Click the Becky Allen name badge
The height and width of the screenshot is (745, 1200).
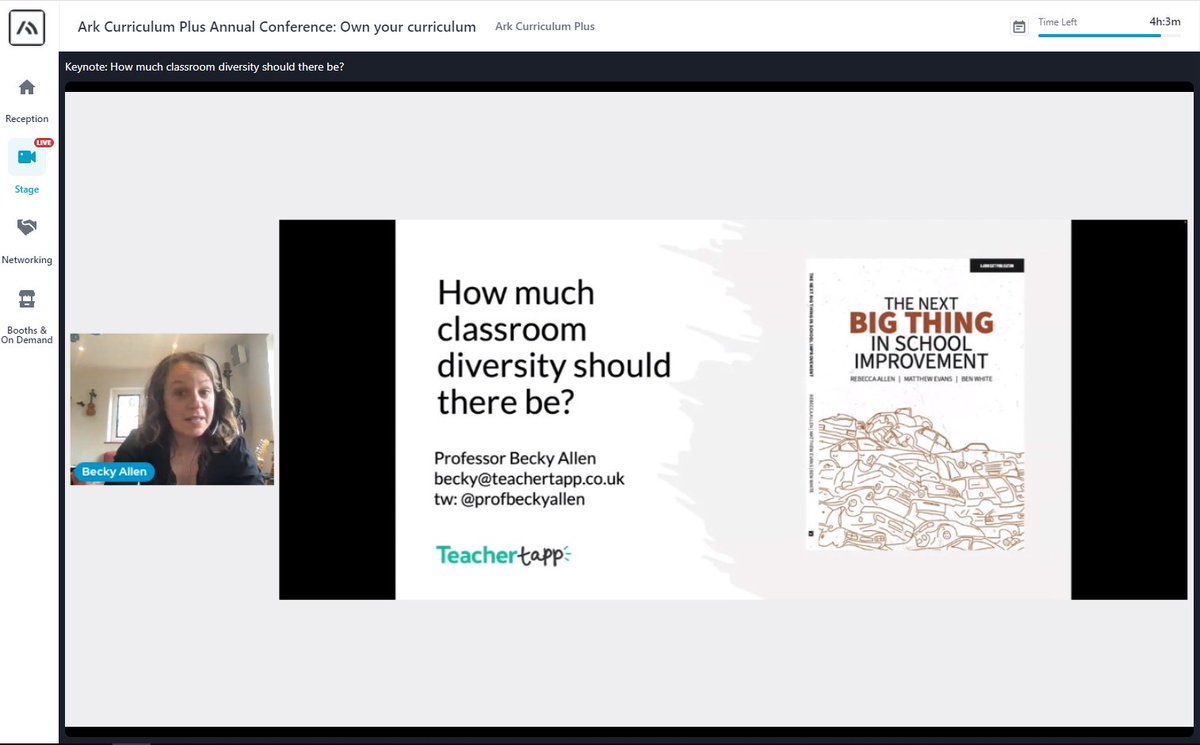(113, 472)
